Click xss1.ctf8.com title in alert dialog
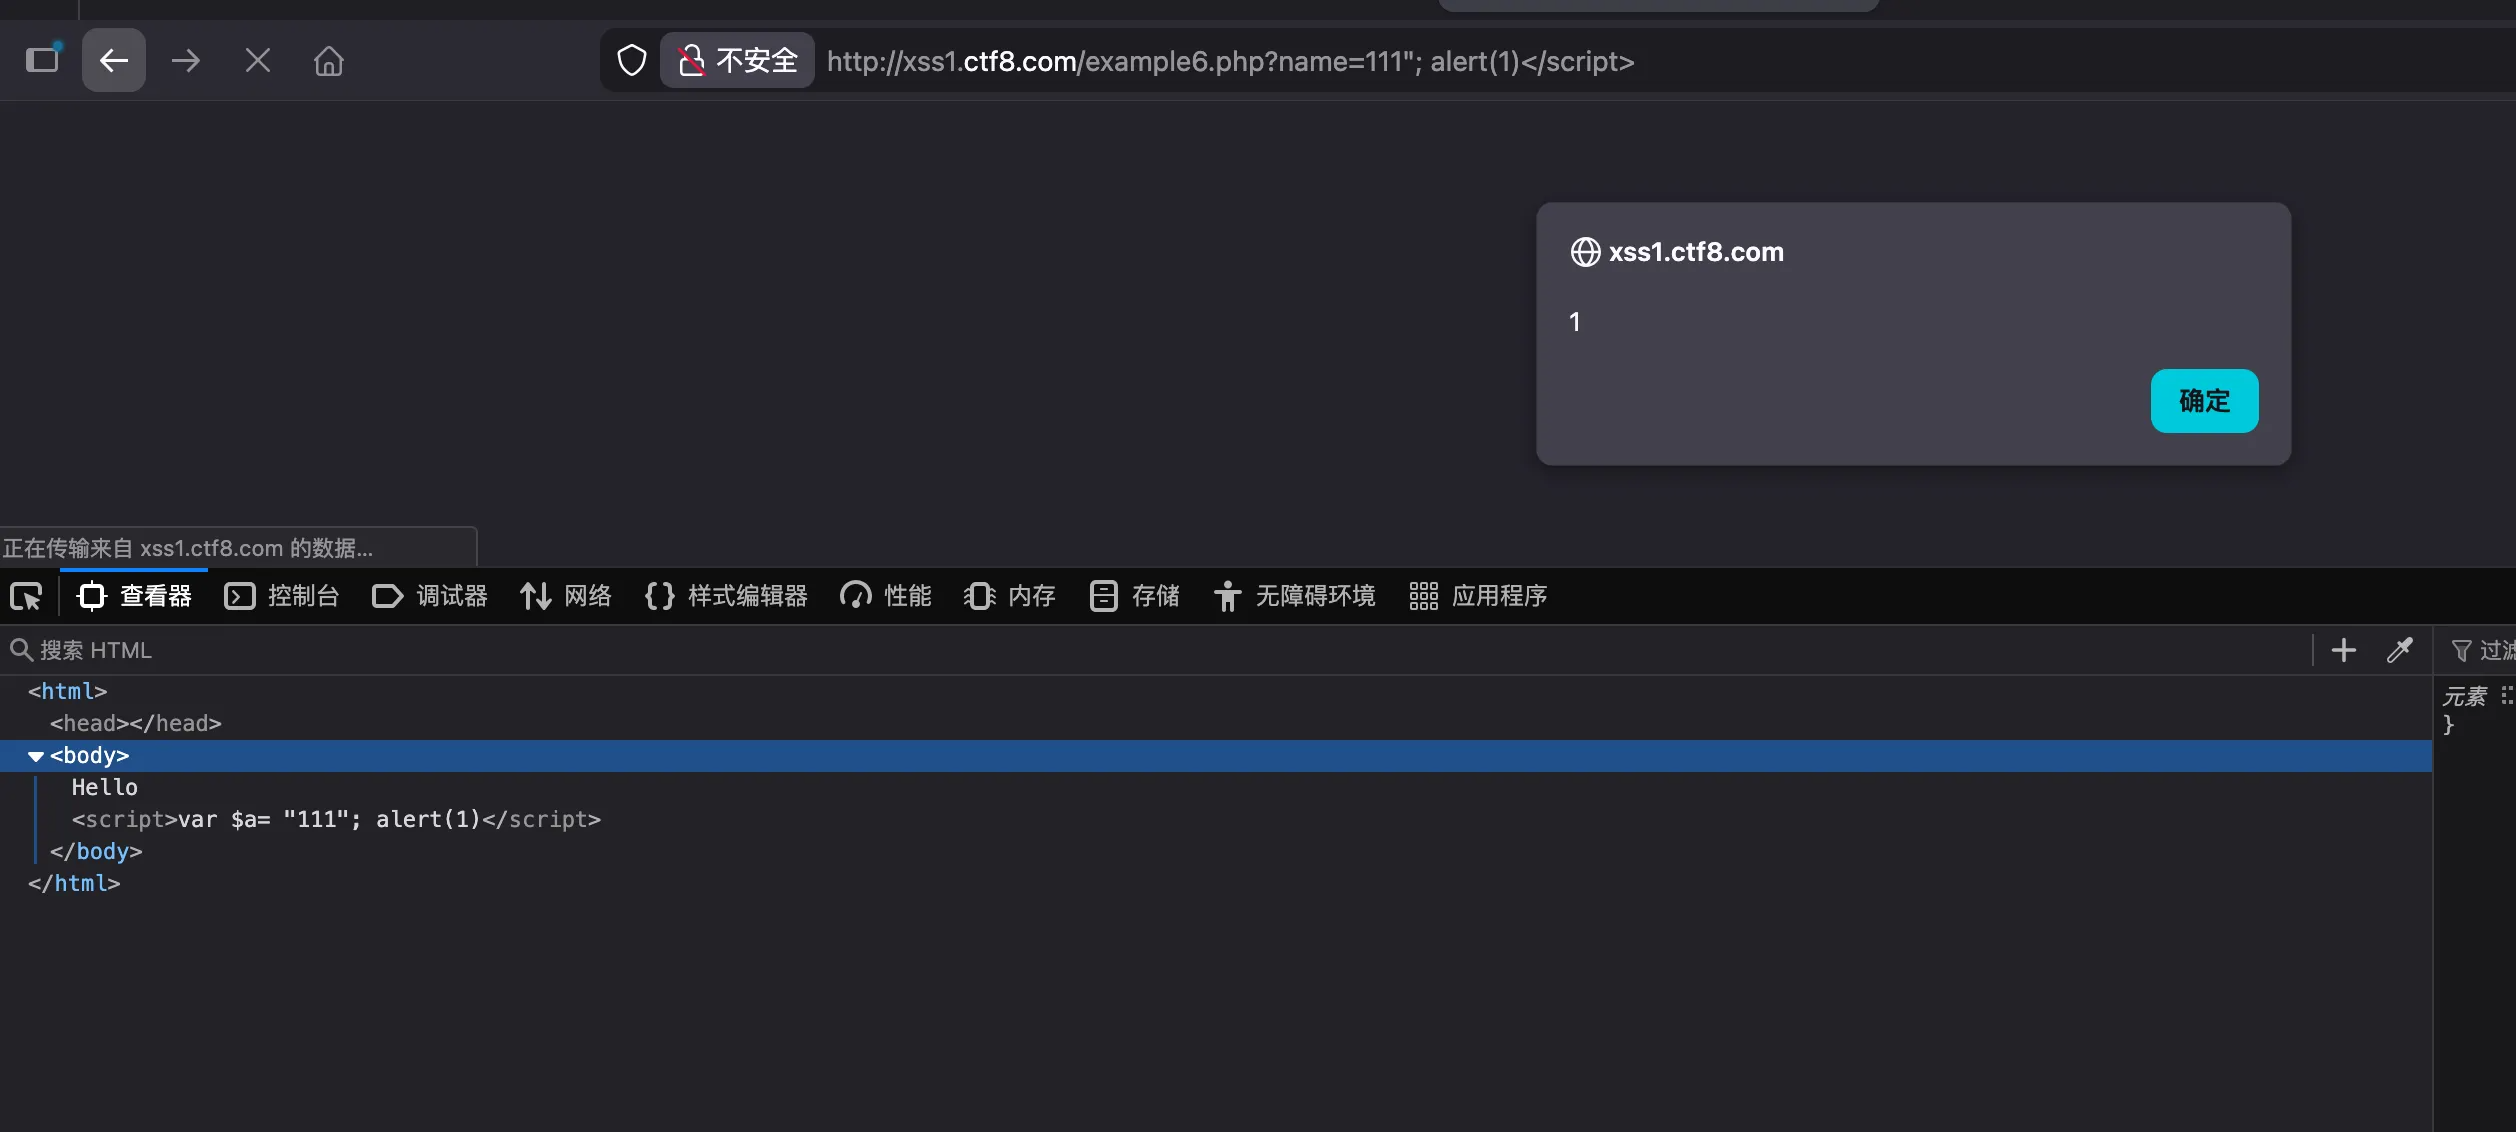 click(x=1696, y=252)
